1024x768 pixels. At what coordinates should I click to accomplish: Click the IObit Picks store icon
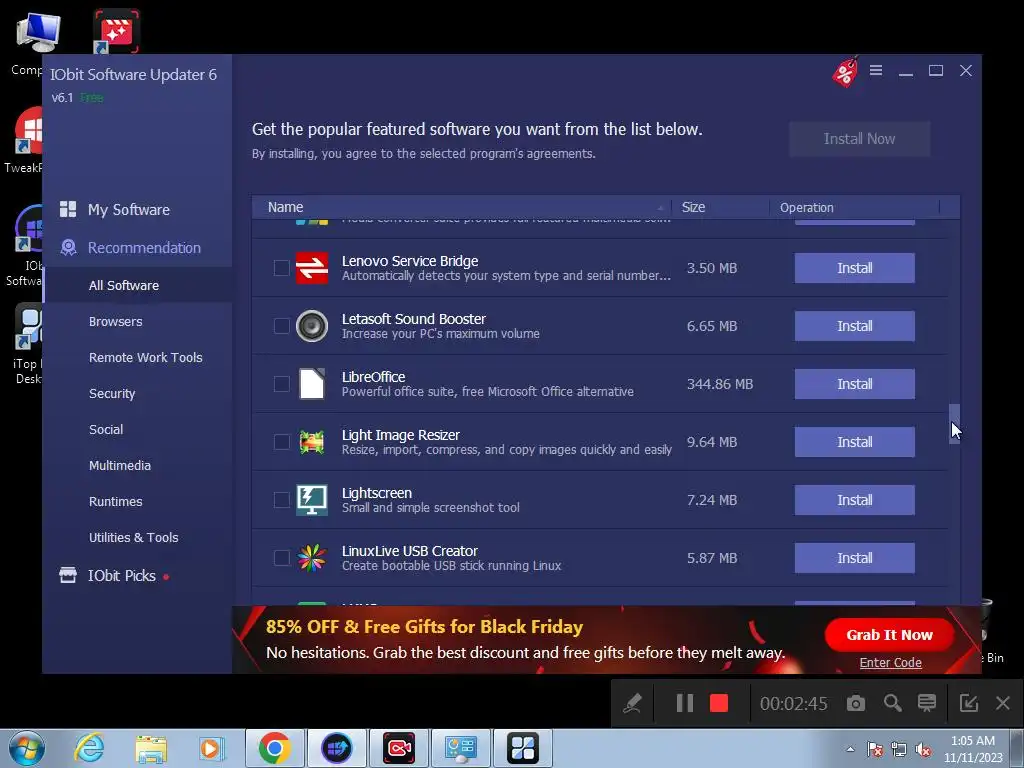click(x=68, y=575)
